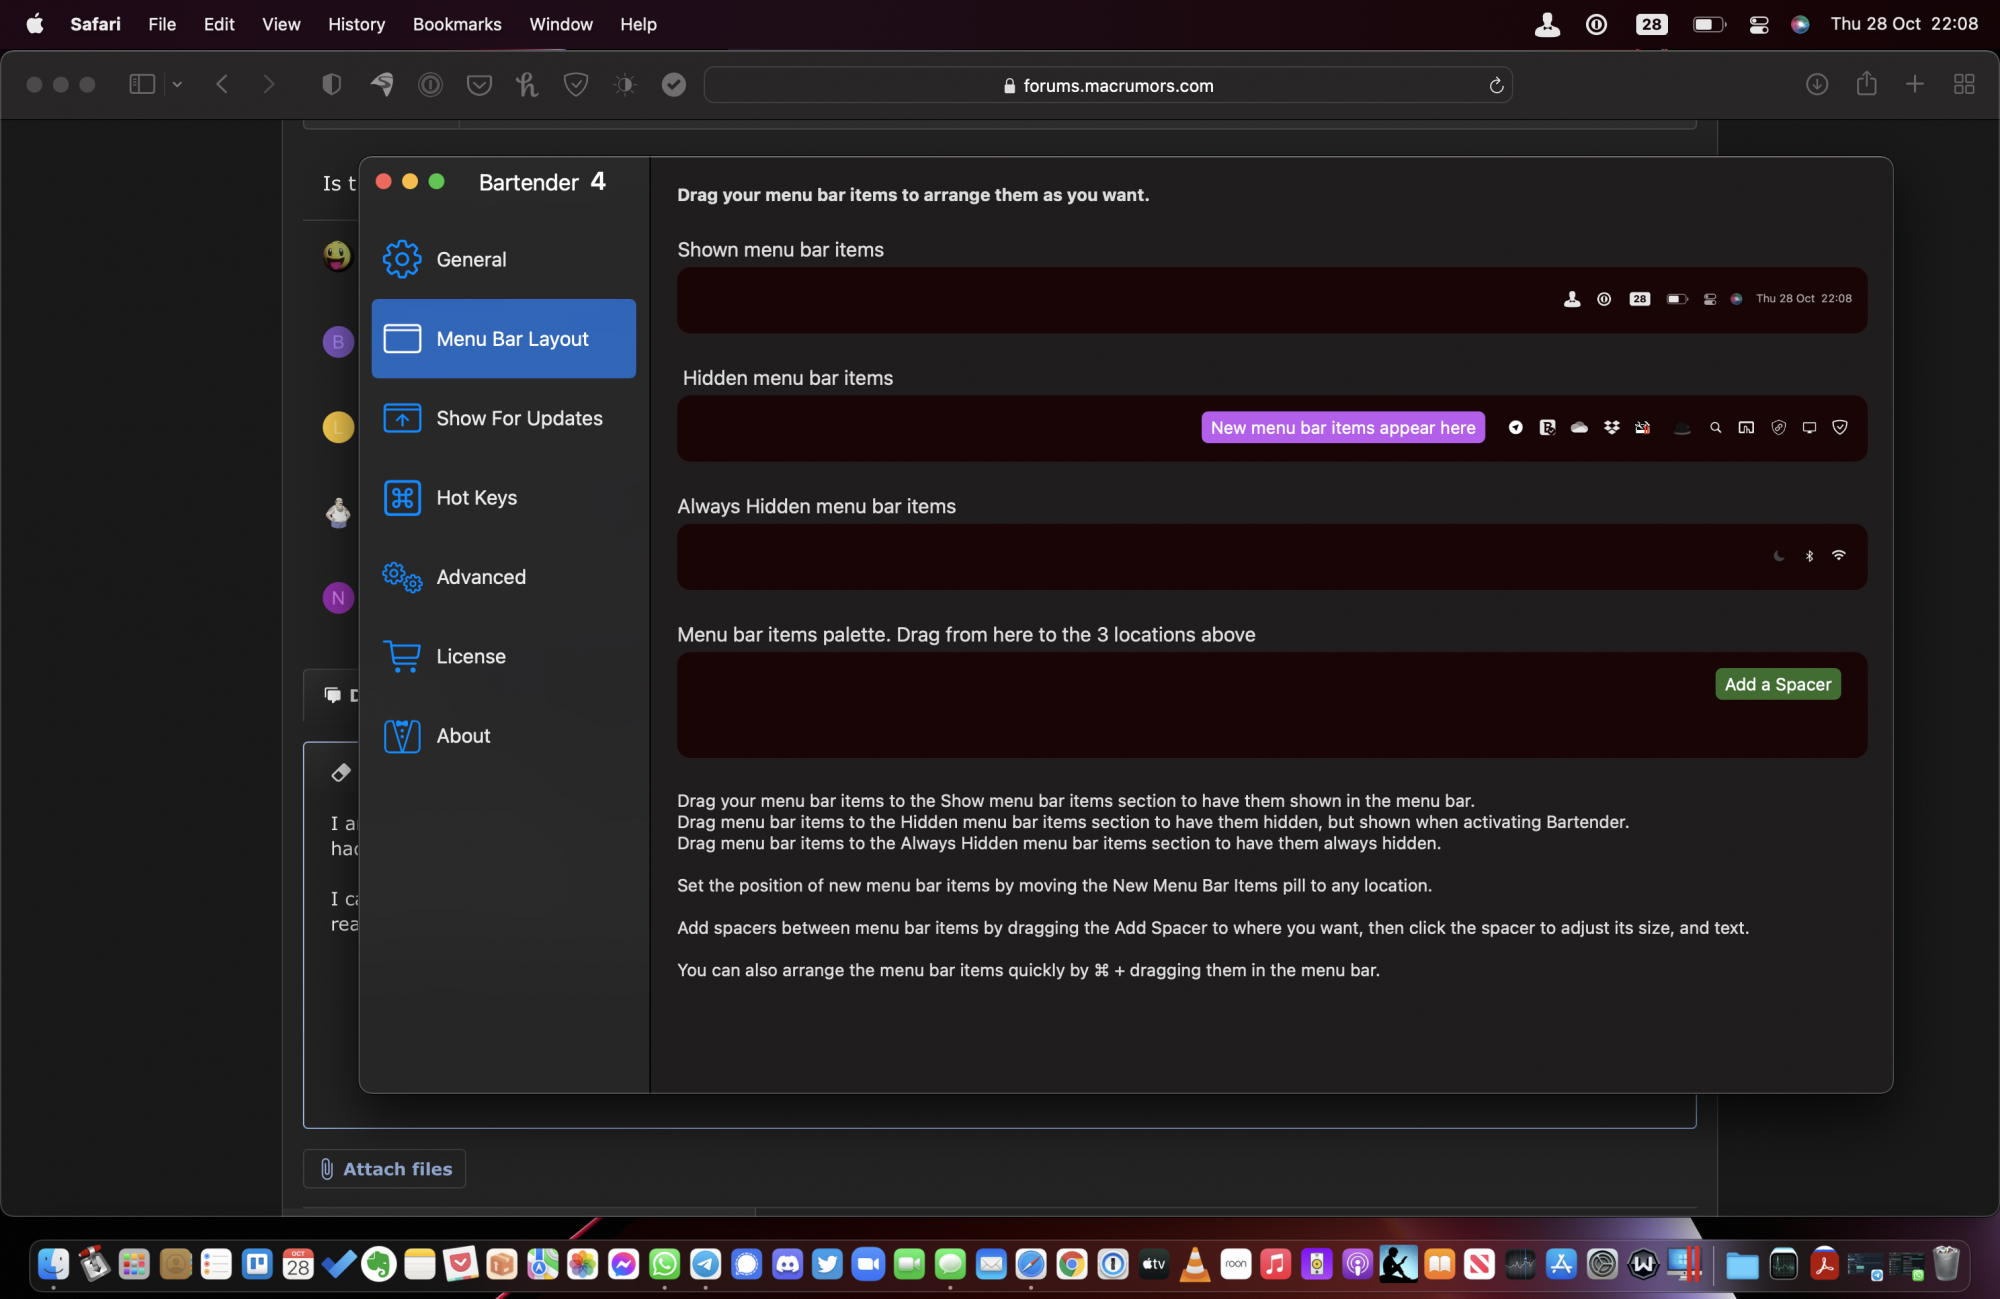Image resolution: width=2000 pixels, height=1299 pixels.
Task: Select the battery icon in Shown items
Action: 1677,299
